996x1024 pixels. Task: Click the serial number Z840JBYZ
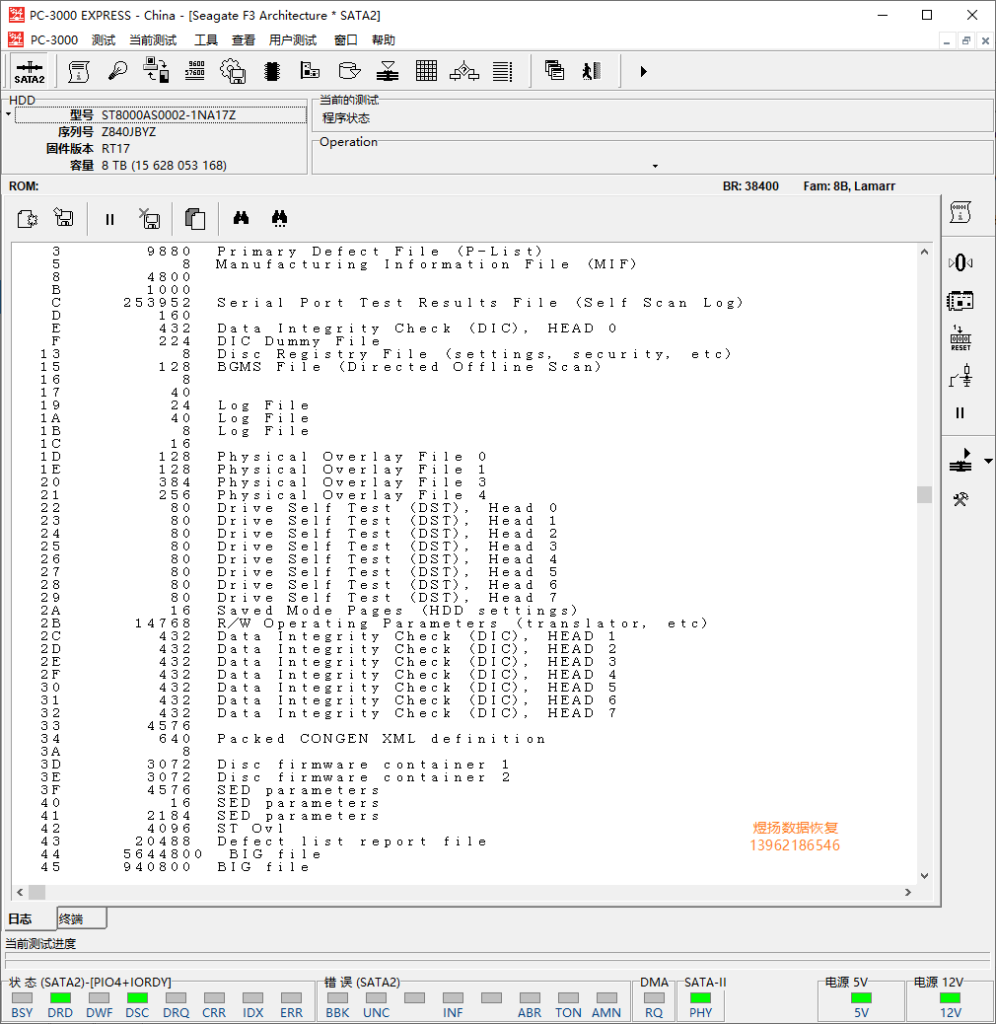click(x=129, y=132)
